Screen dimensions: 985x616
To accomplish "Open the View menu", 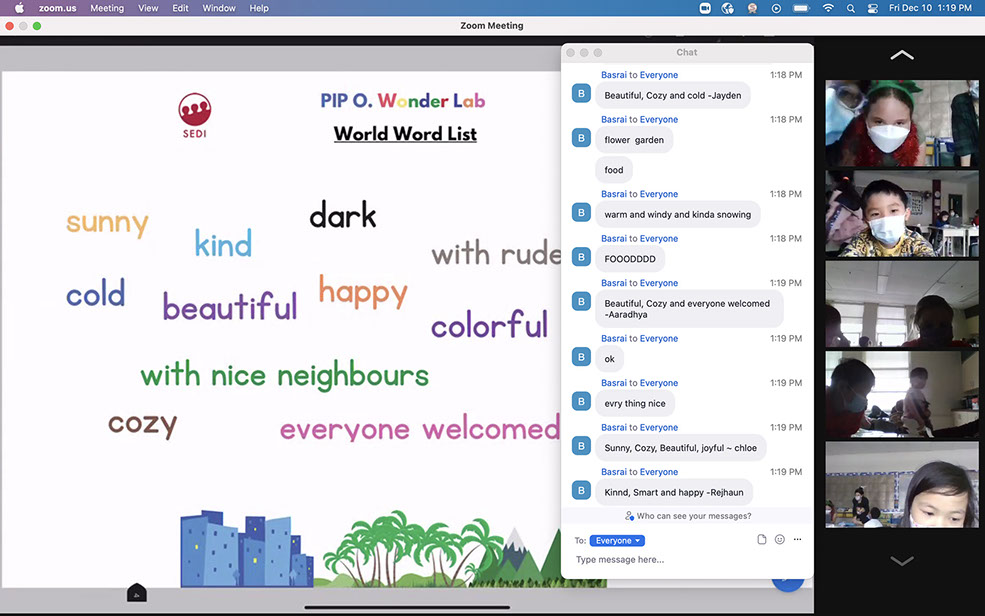I will pyautogui.click(x=148, y=8).
